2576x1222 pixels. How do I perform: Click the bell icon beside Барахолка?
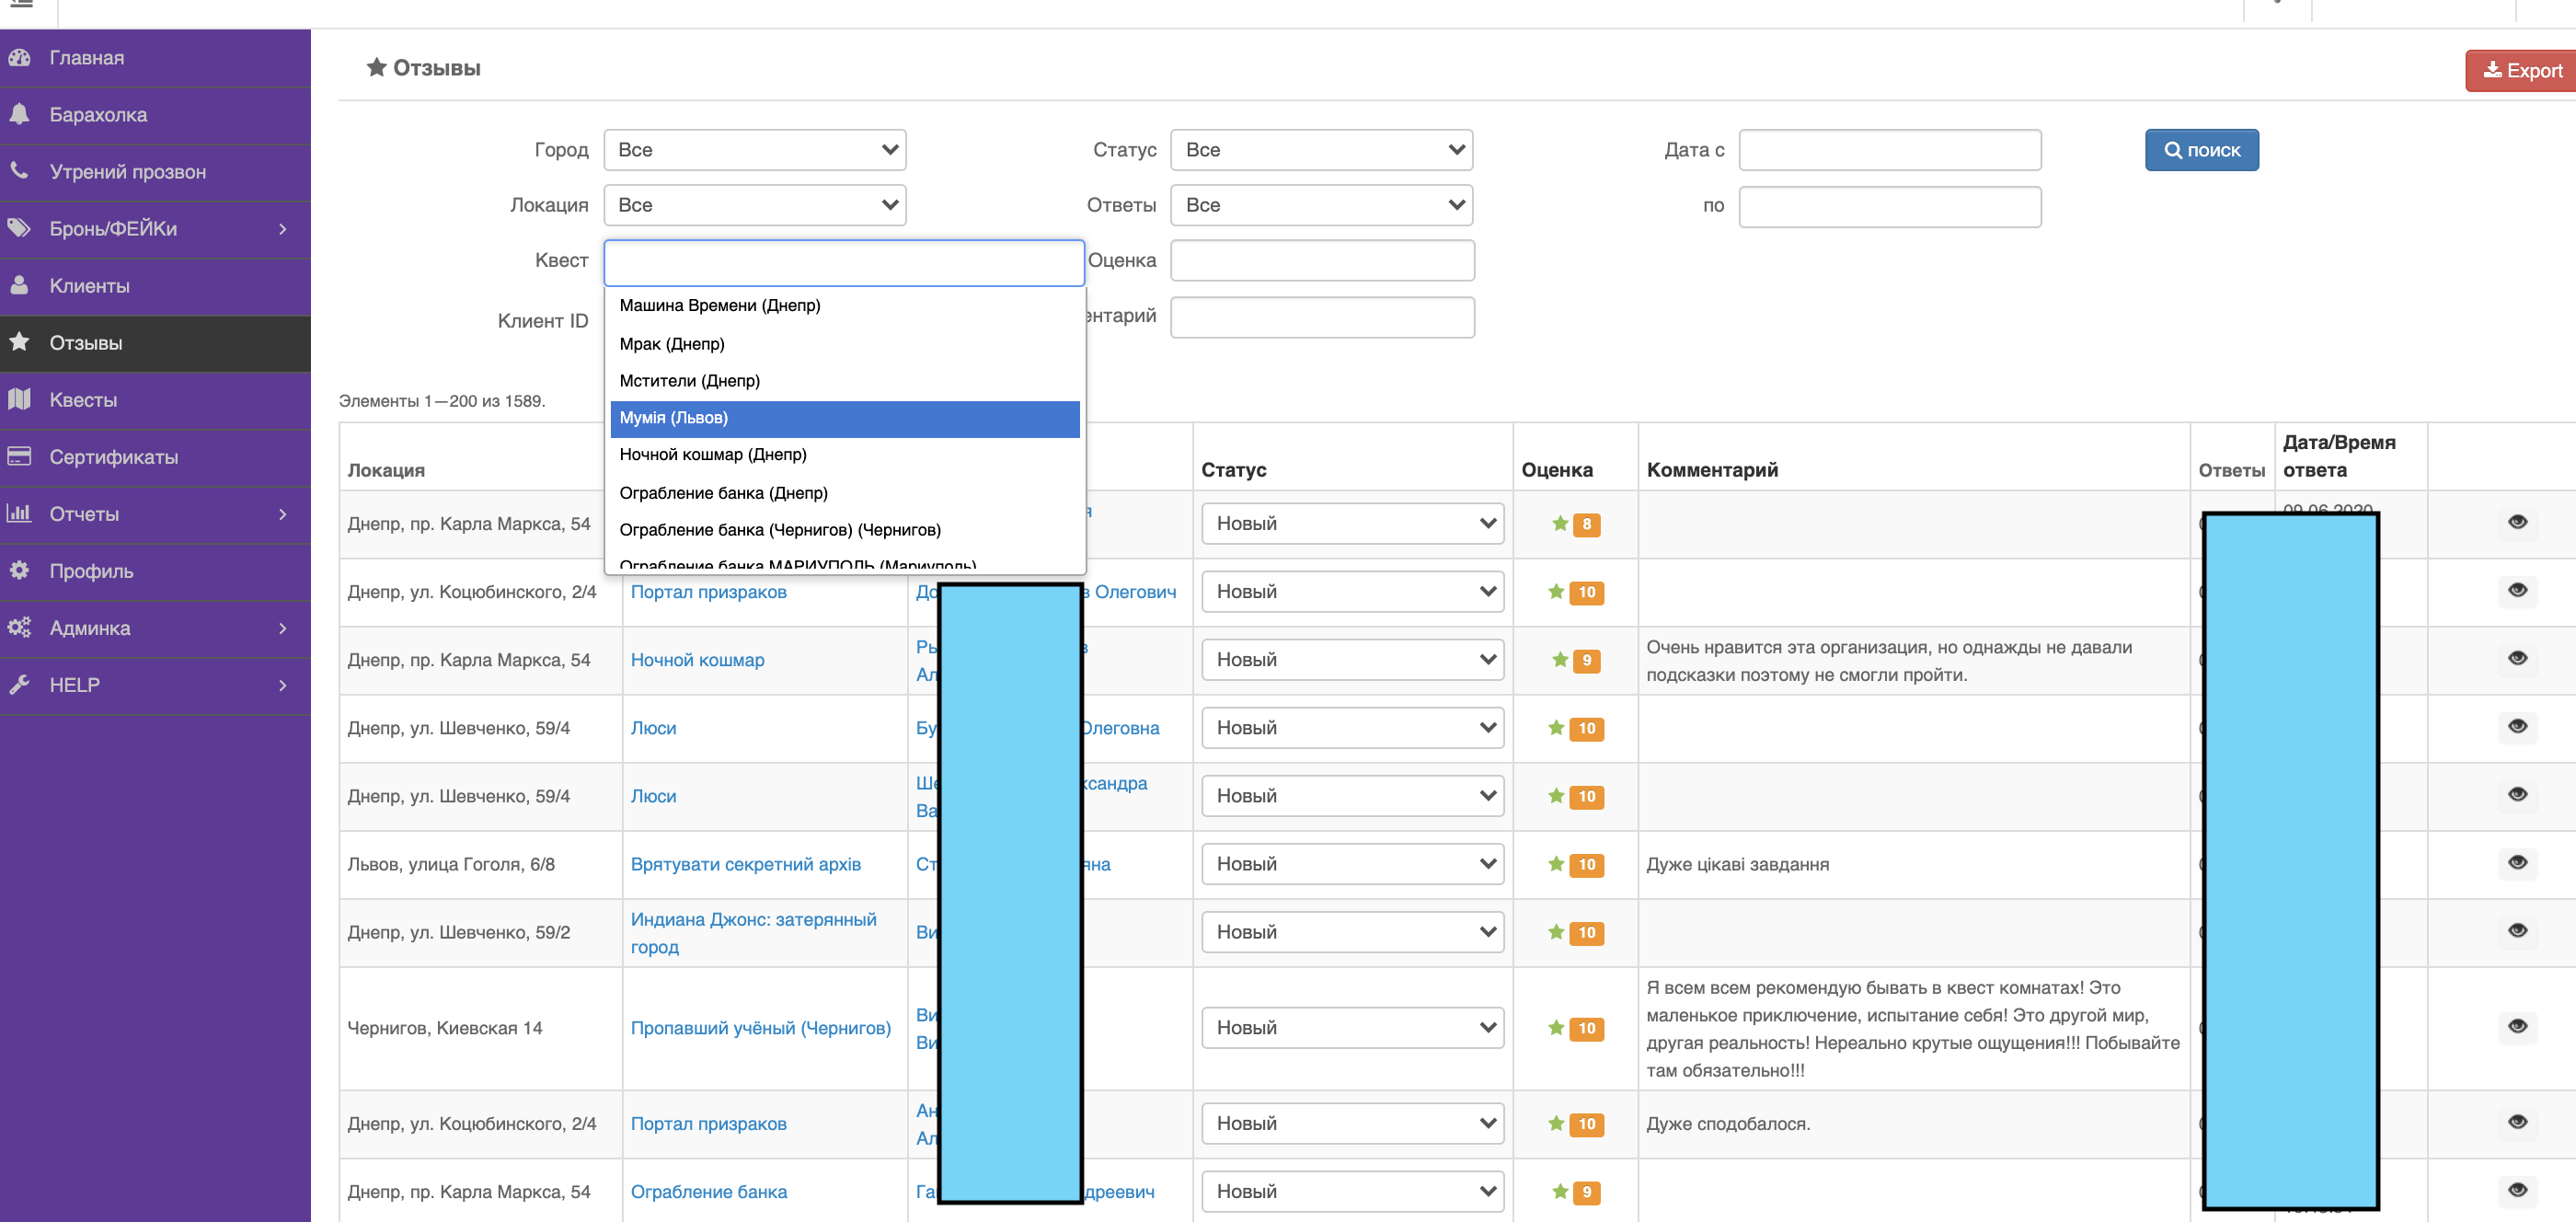click(x=19, y=114)
